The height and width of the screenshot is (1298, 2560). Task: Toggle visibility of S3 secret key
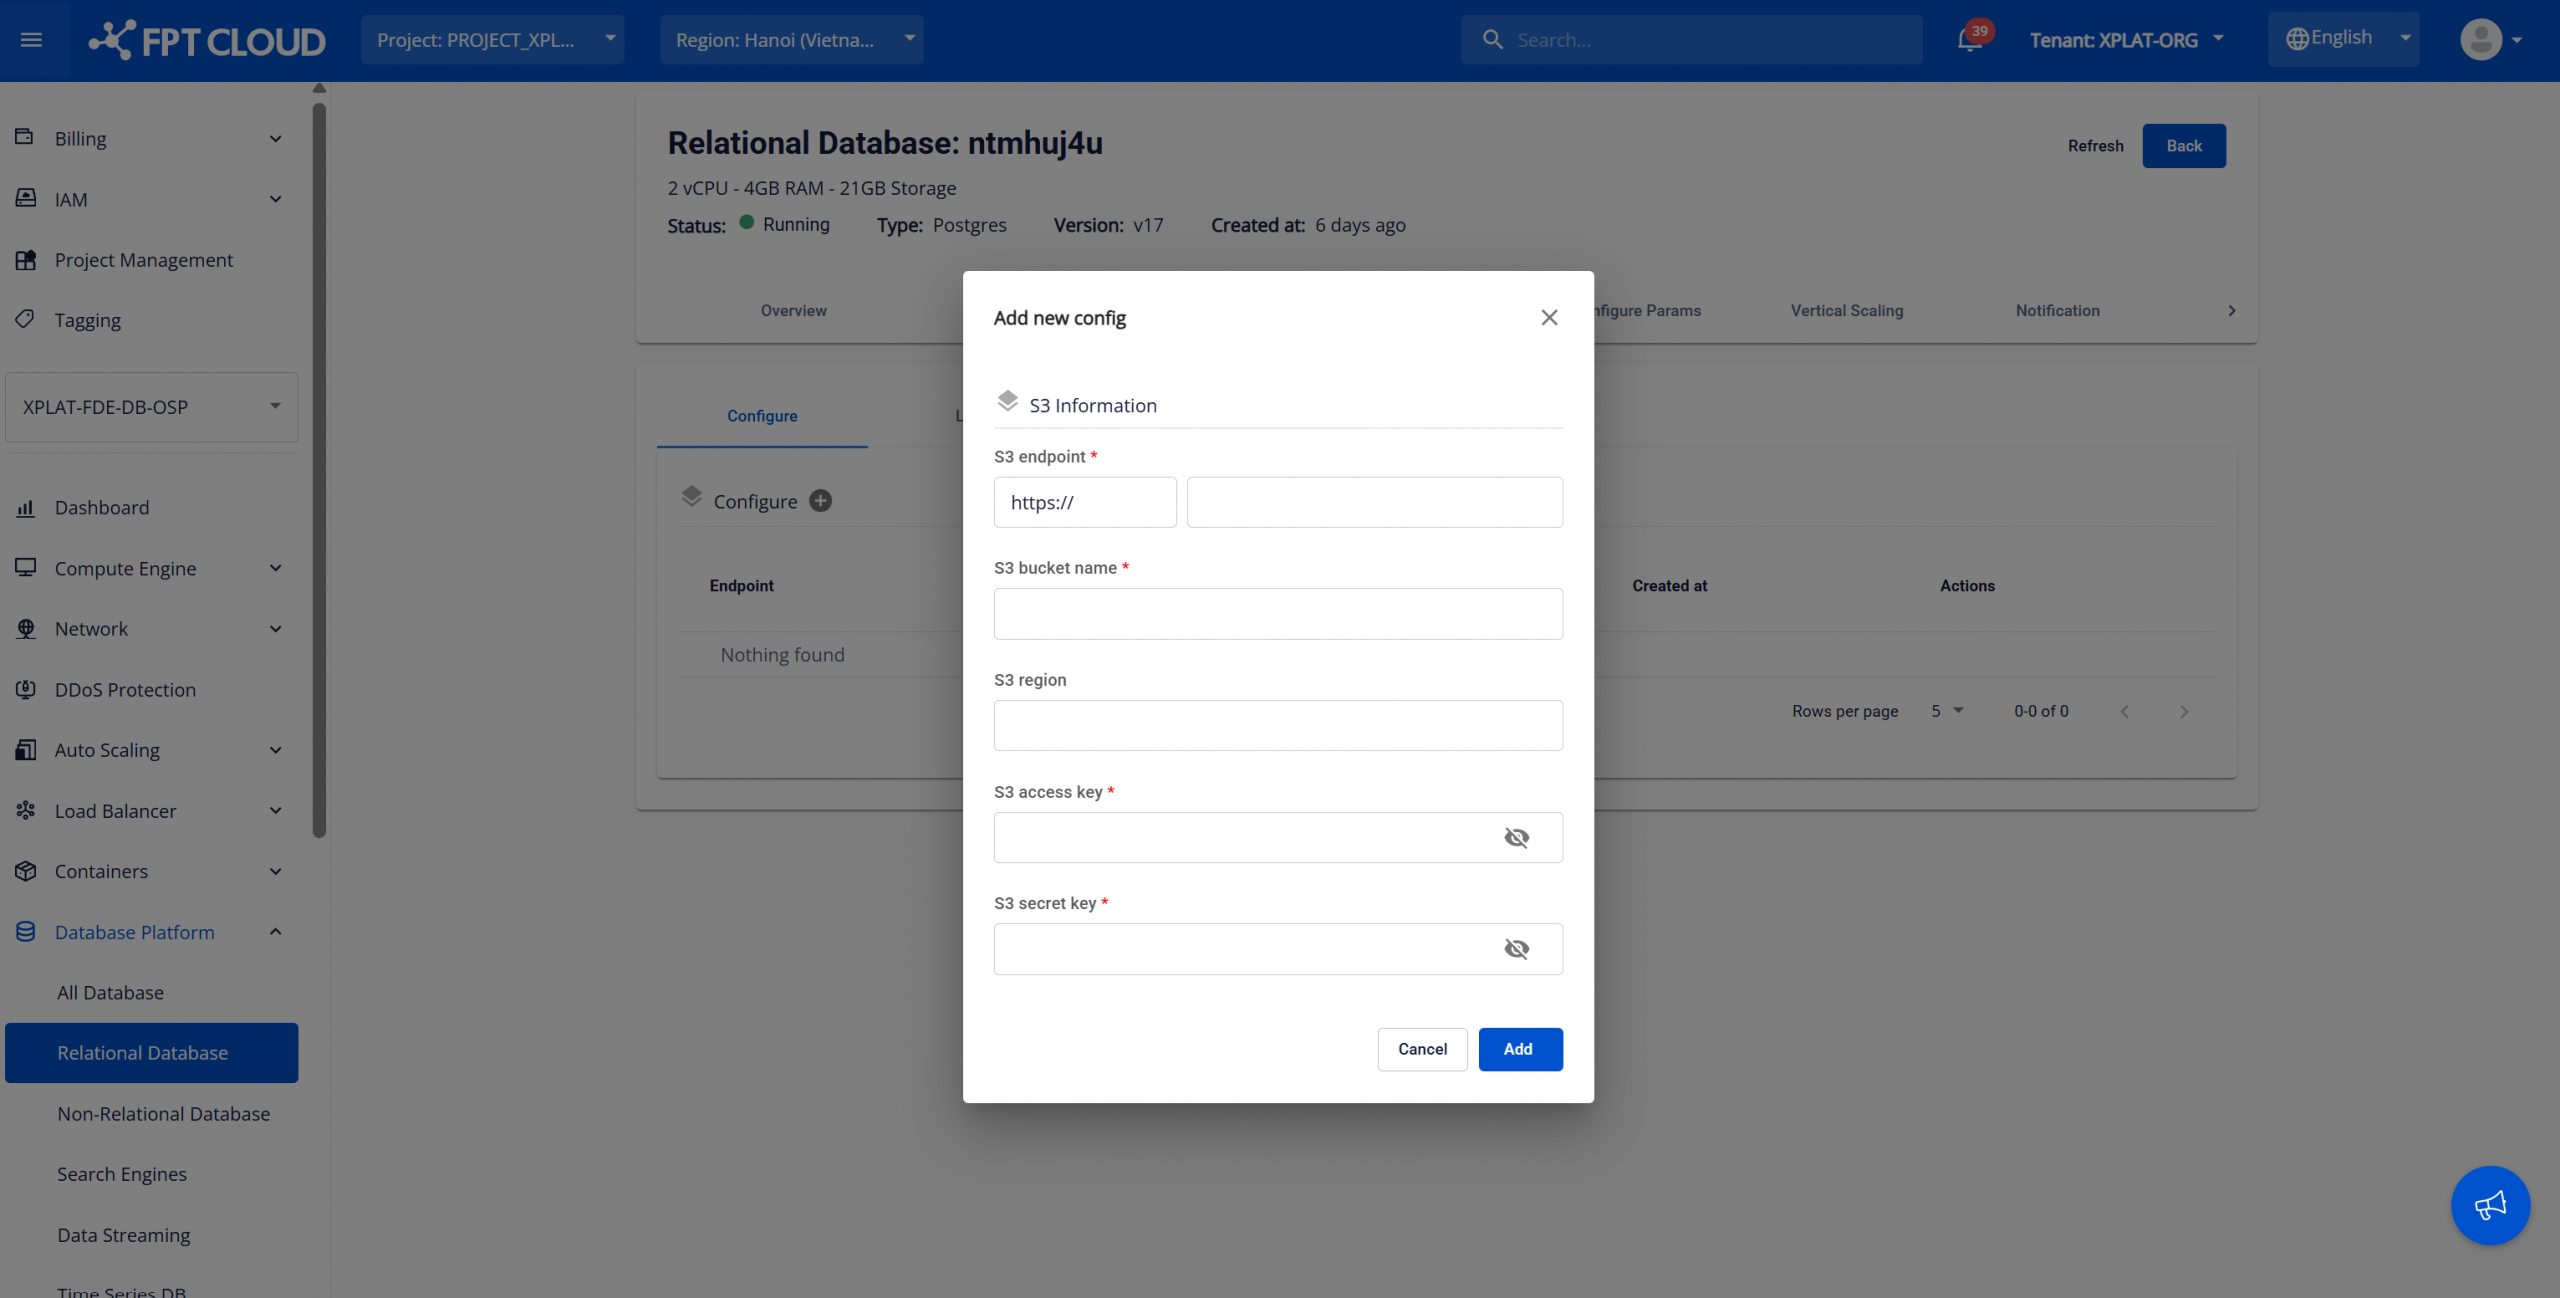[1516, 949]
